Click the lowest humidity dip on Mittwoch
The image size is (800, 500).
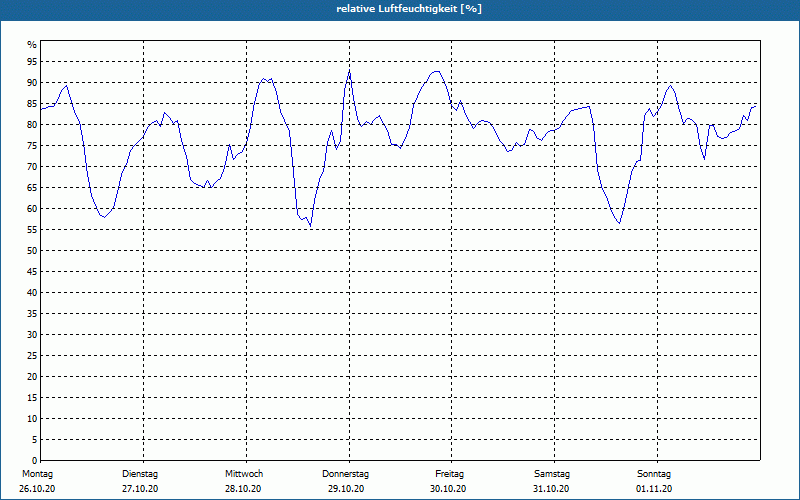[310, 226]
